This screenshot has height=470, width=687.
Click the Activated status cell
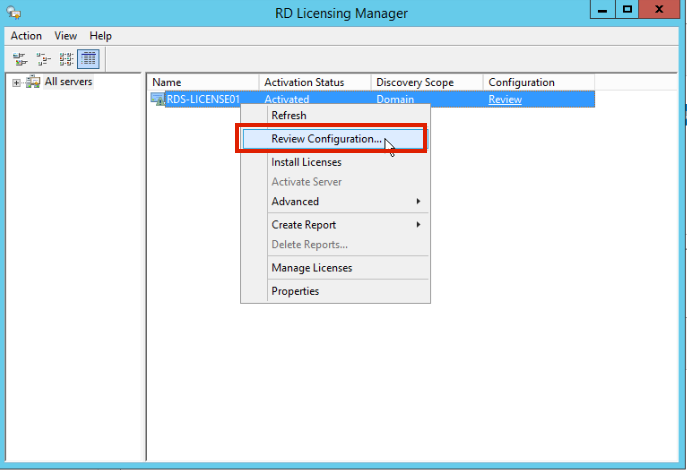287,99
